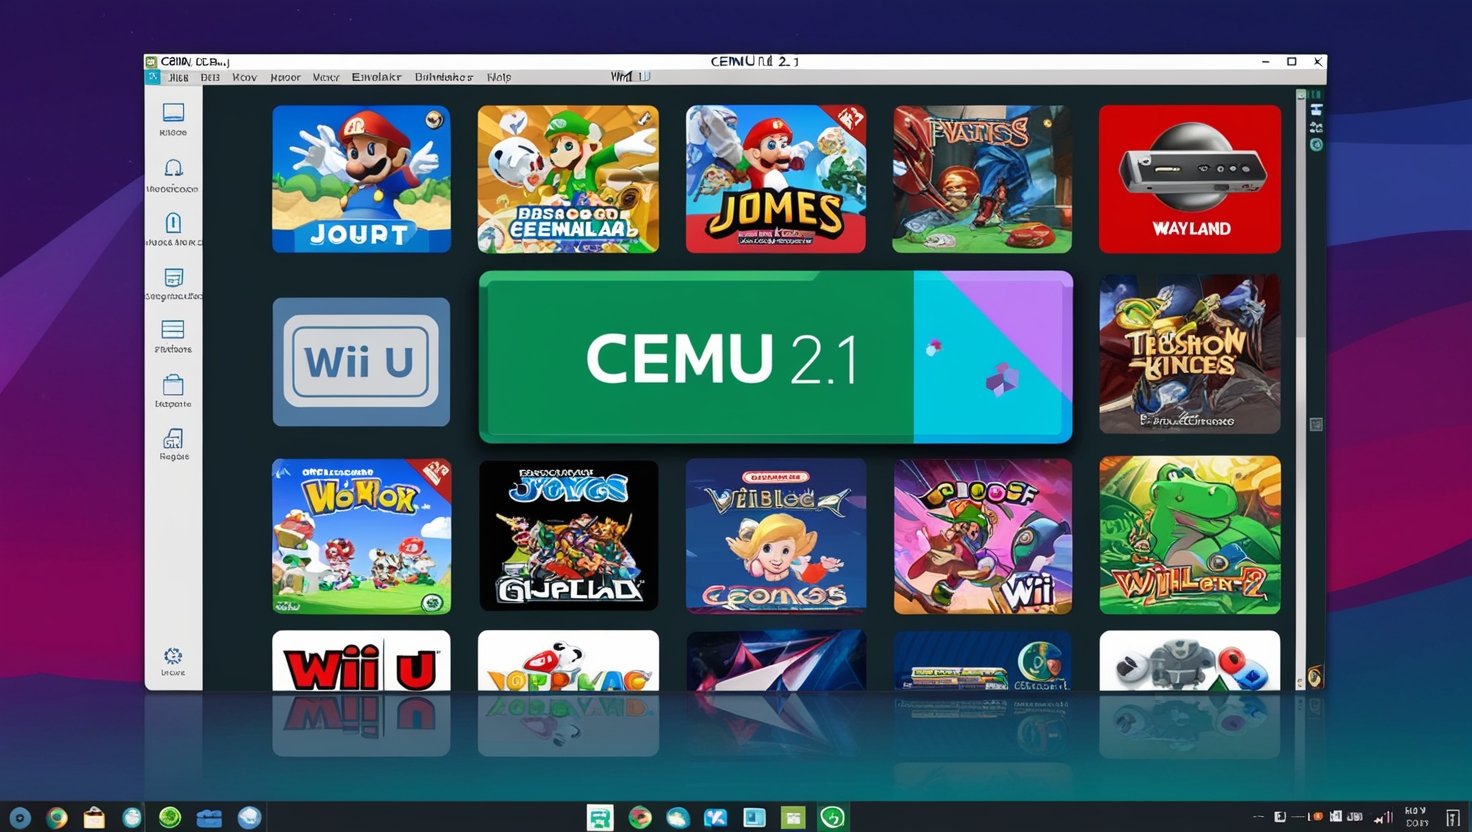The image size is (1472, 832).
Task: Click the top small icon in Cemu's right strip
Action: pos(1316,110)
